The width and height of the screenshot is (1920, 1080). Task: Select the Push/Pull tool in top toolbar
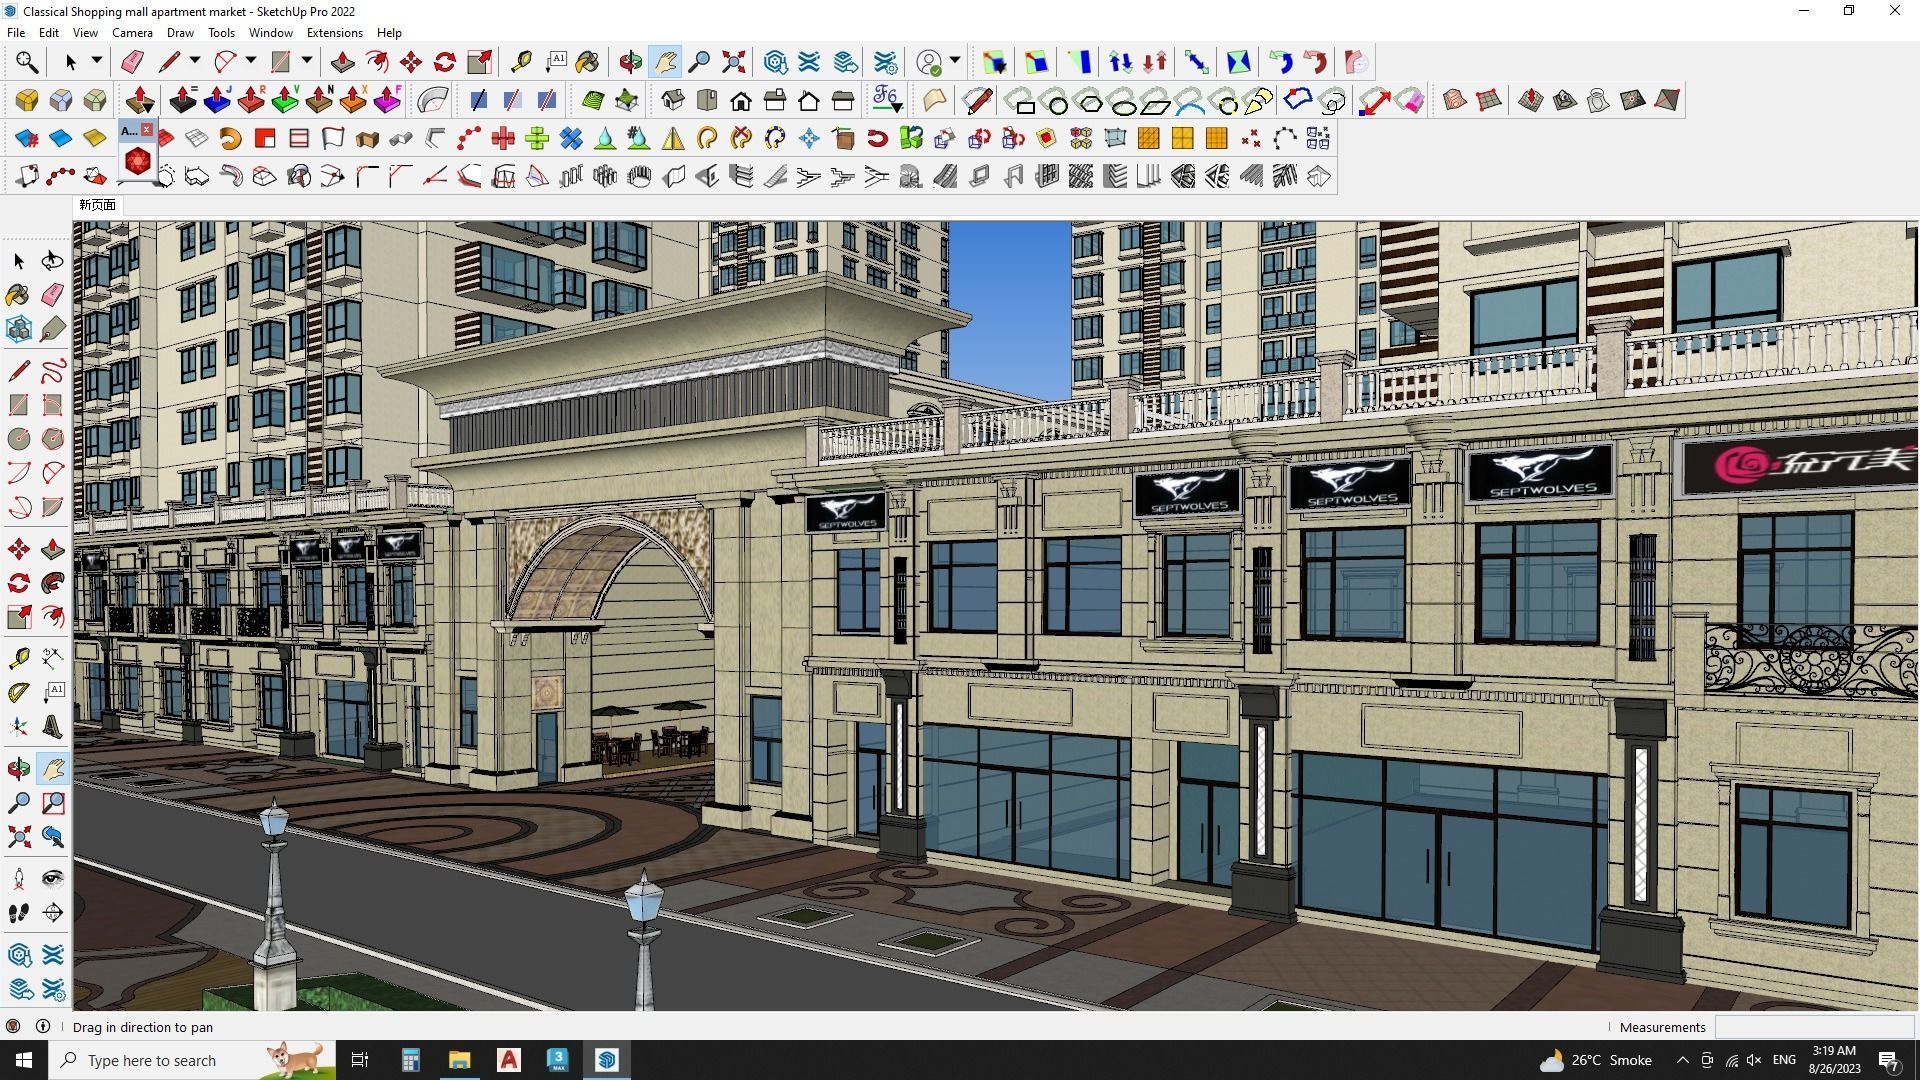342,62
